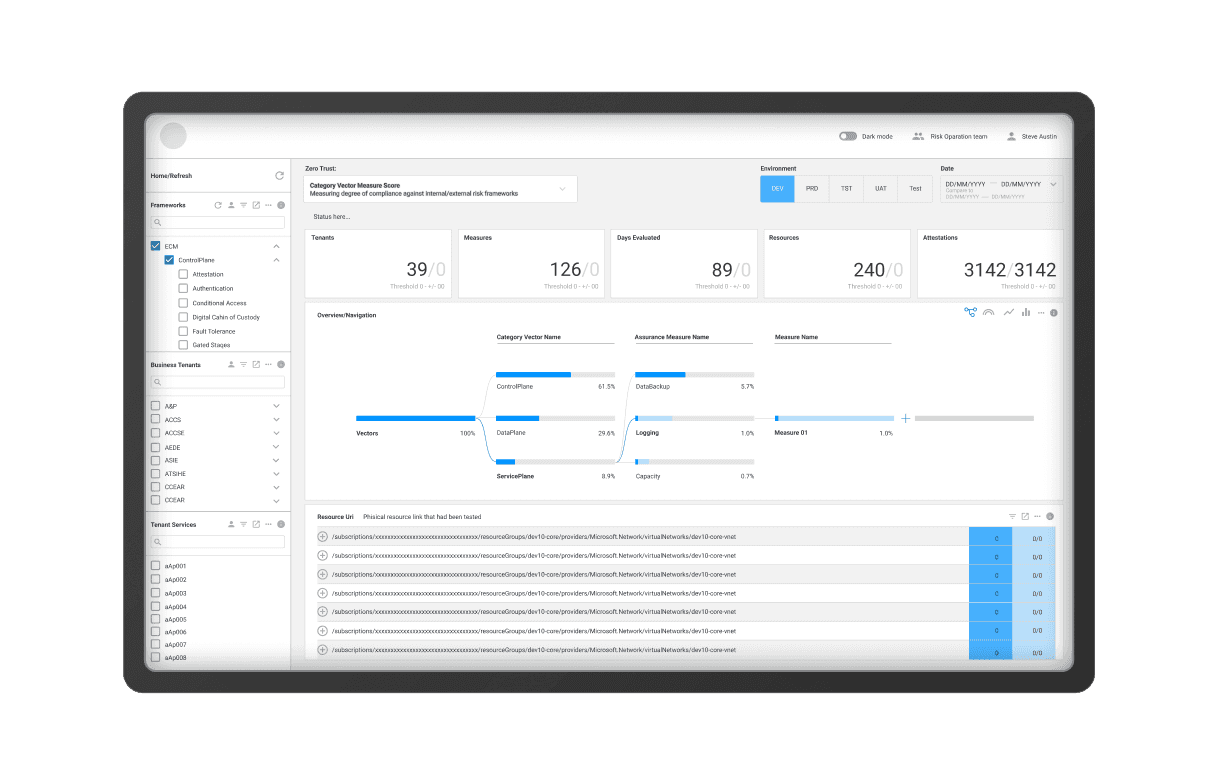Show Tenant Services info icon
Viewport: 1218px width, 784px height.
pyautogui.click(x=281, y=524)
